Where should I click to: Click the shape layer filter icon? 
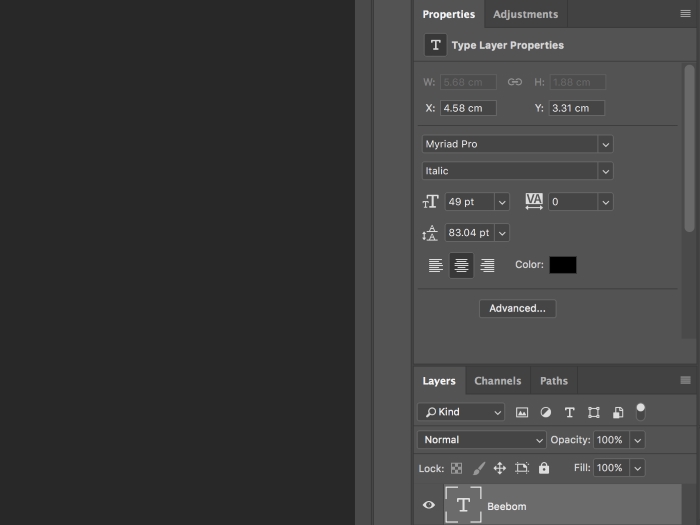(x=594, y=412)
